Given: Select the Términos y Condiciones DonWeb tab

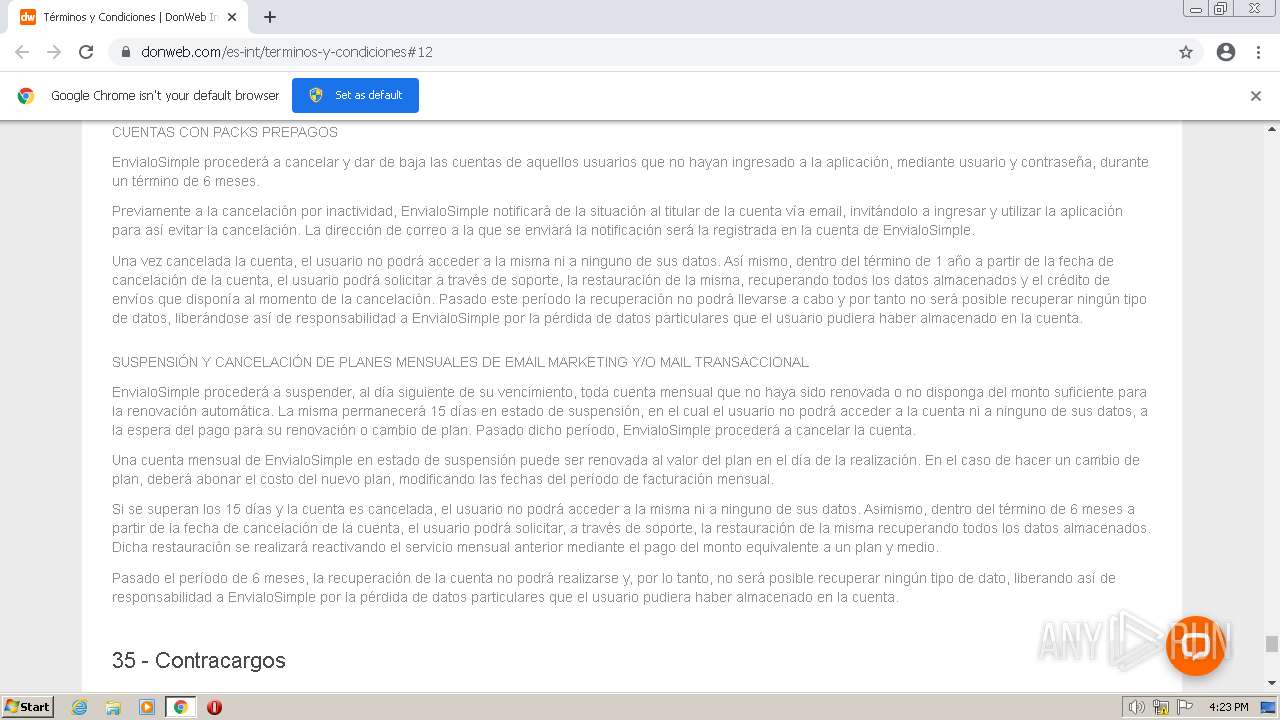Looking at the screenshot, I should pyautogui.click(x=128, y=17).
